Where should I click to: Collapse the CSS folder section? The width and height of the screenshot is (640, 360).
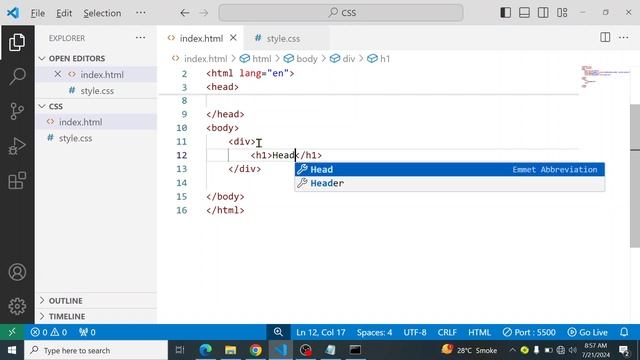pyautogui.click(x=96, y=106)
